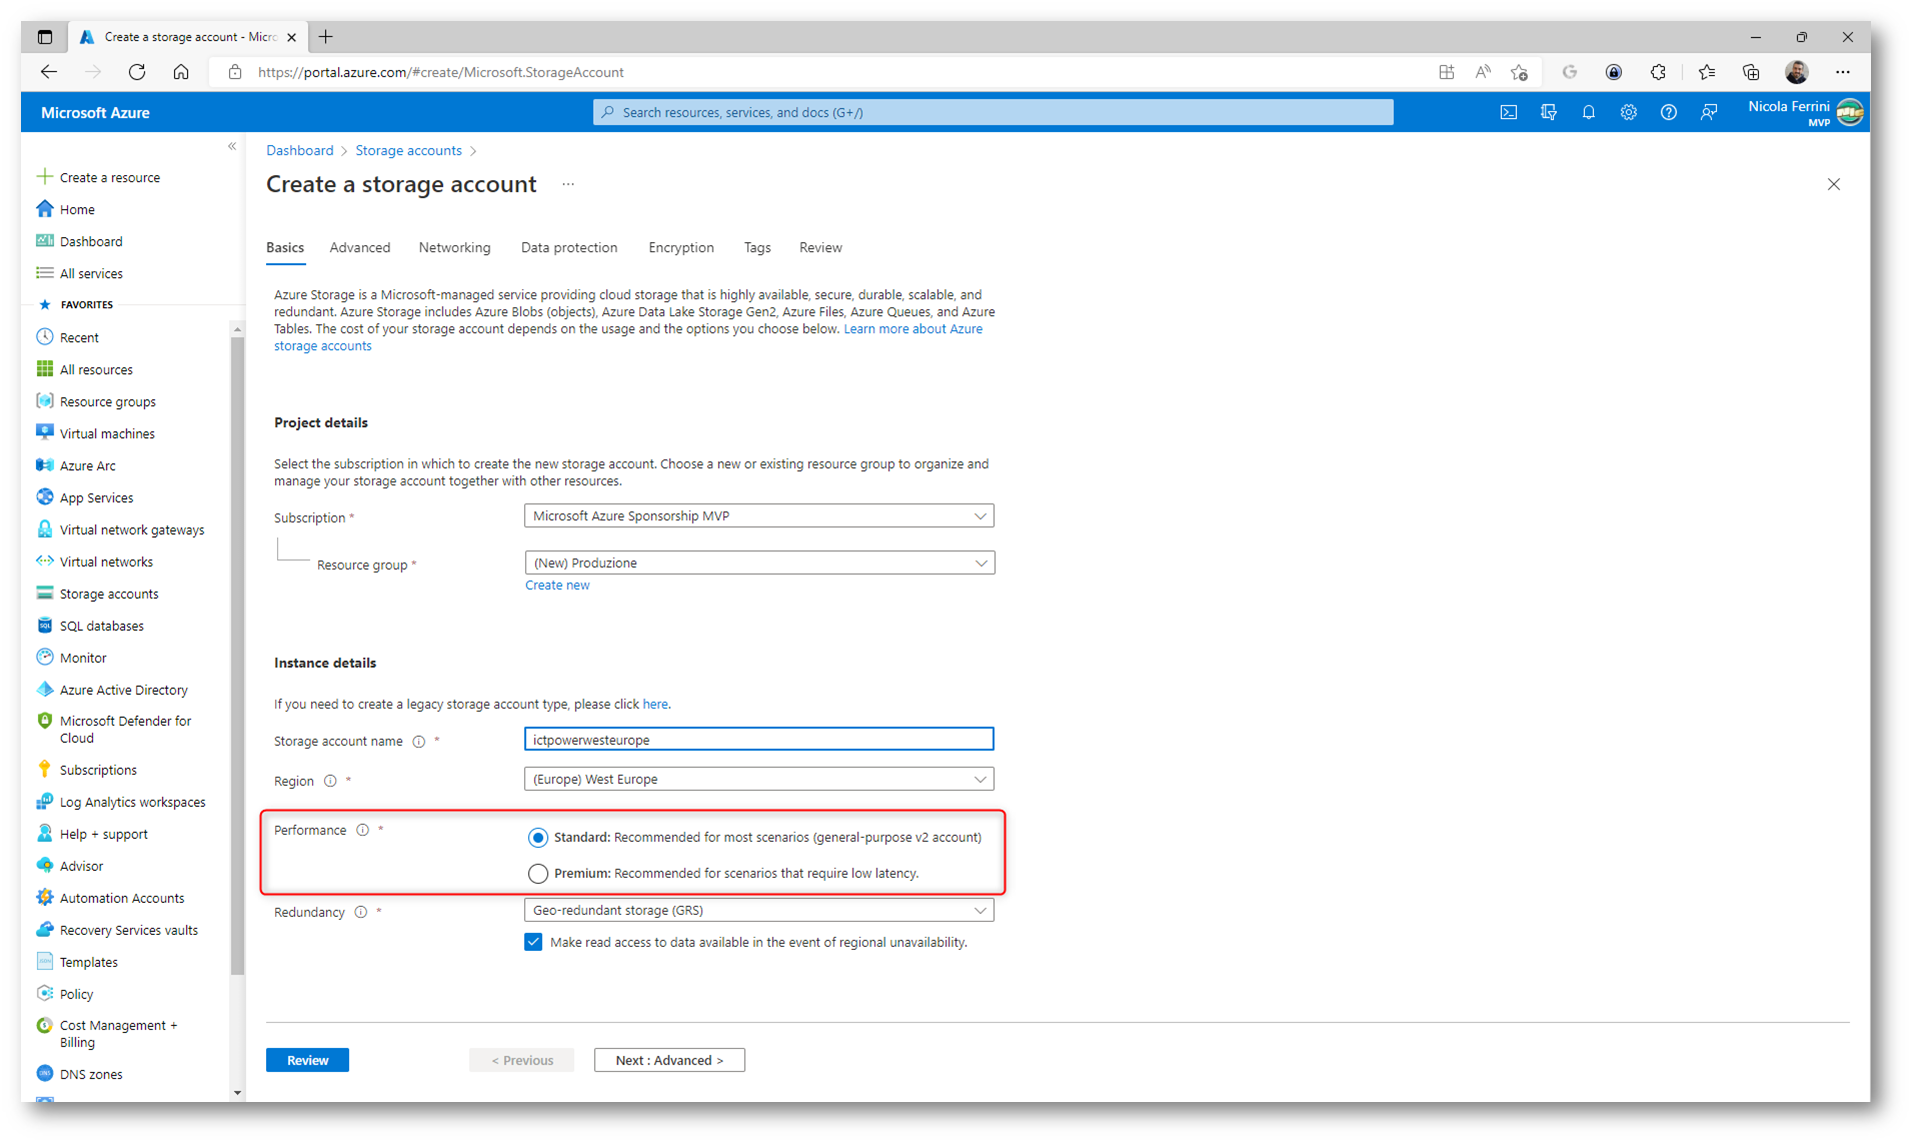1913x1144 pixels.
Task: Open Cloud Shell from the top bar
Action: coord(1508,113)
